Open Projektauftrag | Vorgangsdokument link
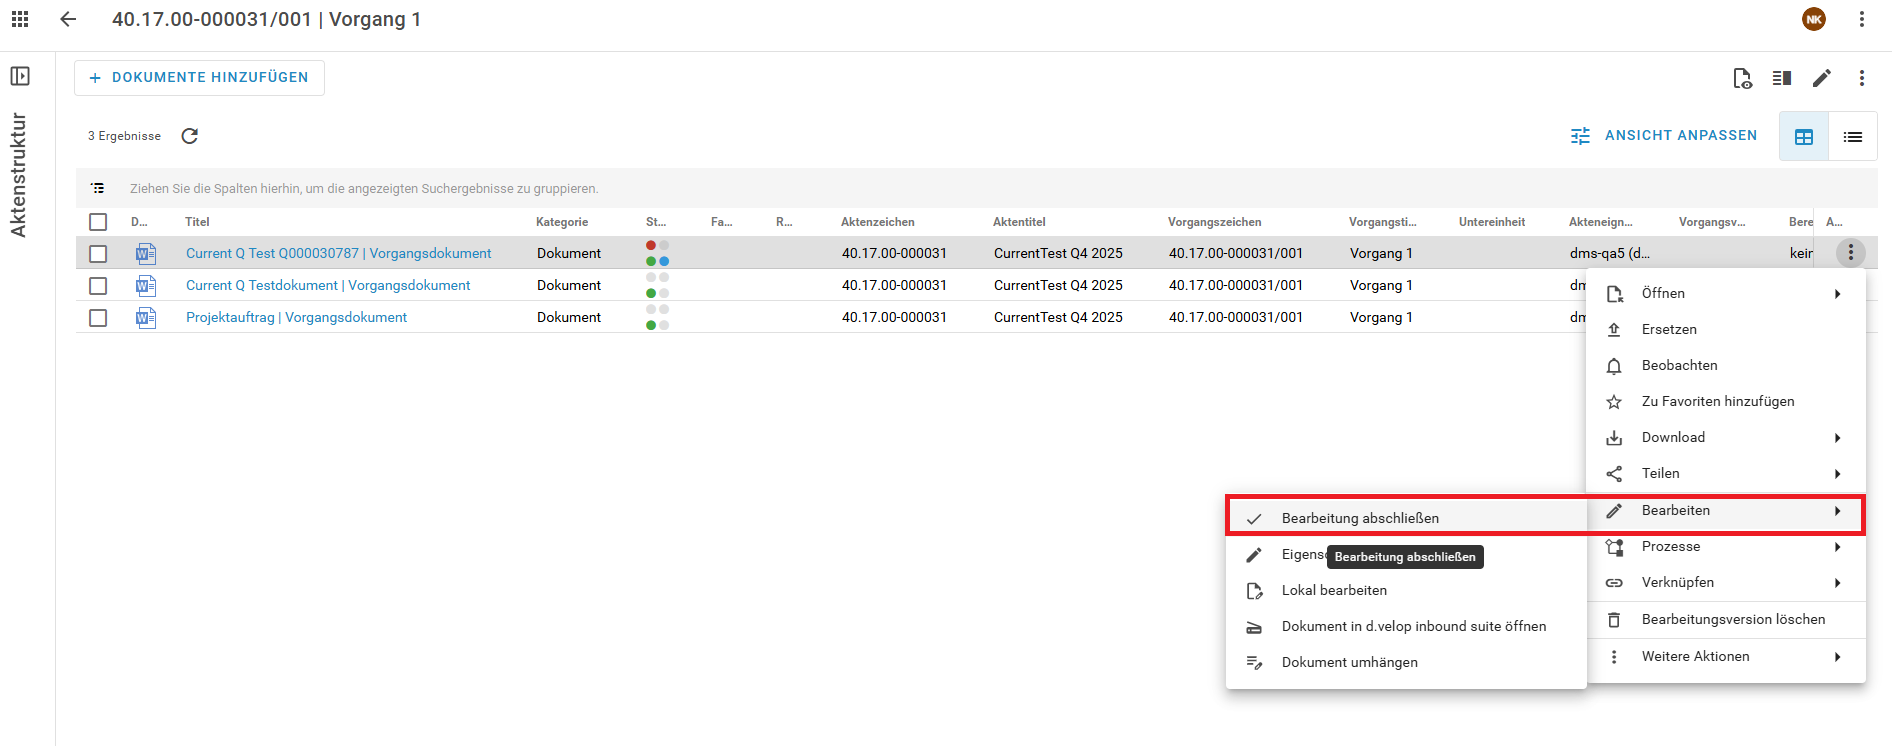This screenshot has width=1892, height=746. pos(296,317)
